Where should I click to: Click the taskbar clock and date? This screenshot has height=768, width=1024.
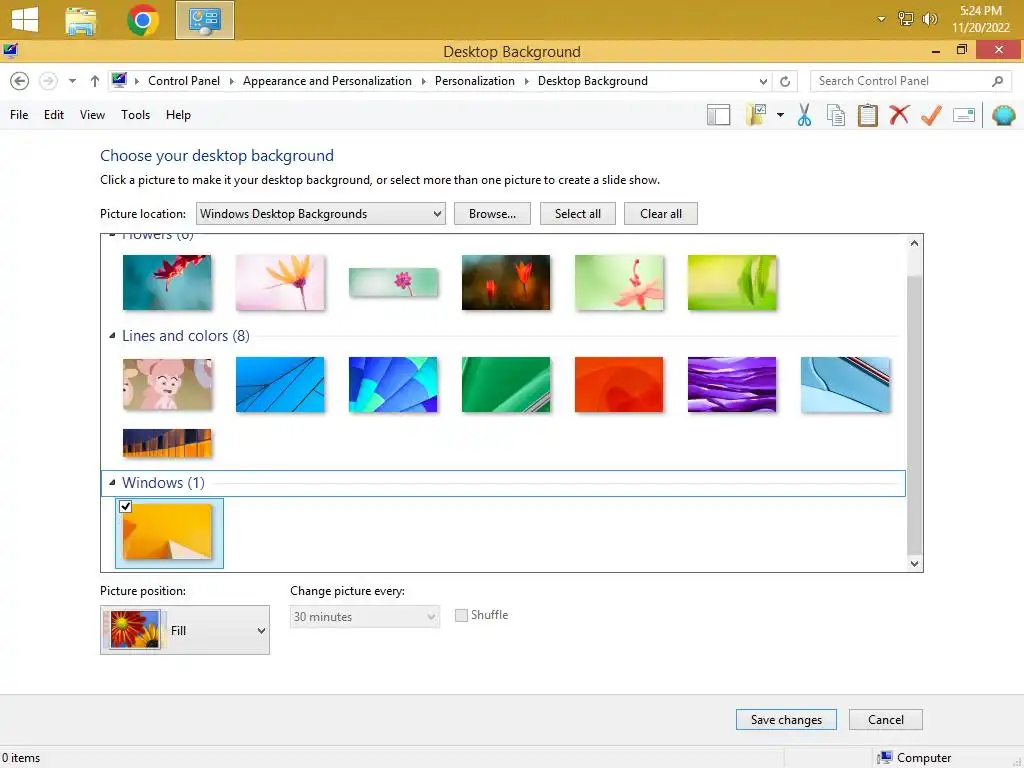click(980, 19)
